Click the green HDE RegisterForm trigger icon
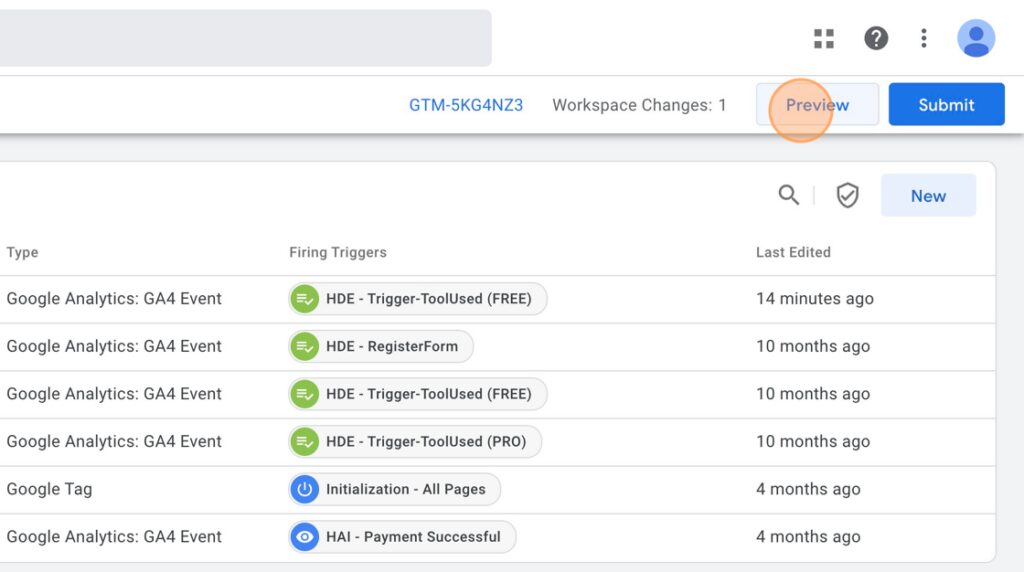Viewport: 1024px width, 572px height. pyautogui.click(x=304, y=346)
